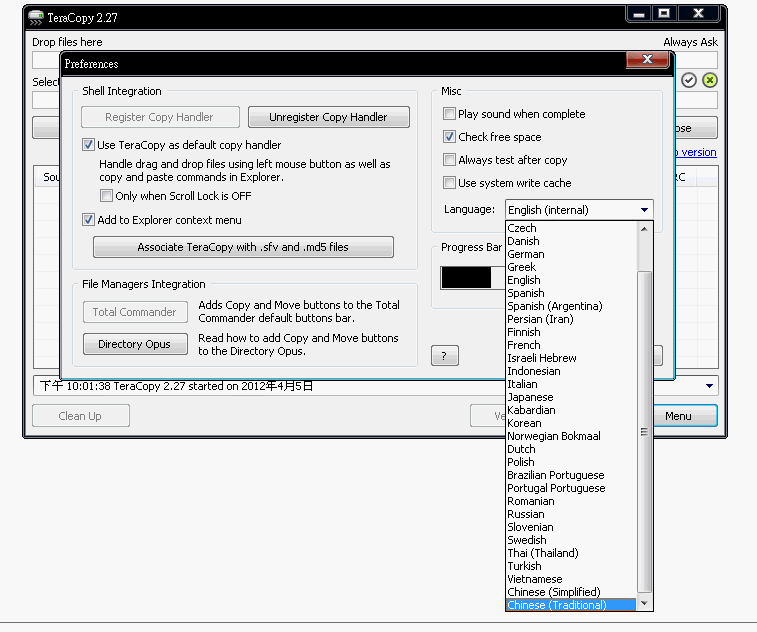Click the Always Ask label
The height and width of the screenshot is (632, 757).
690,42
